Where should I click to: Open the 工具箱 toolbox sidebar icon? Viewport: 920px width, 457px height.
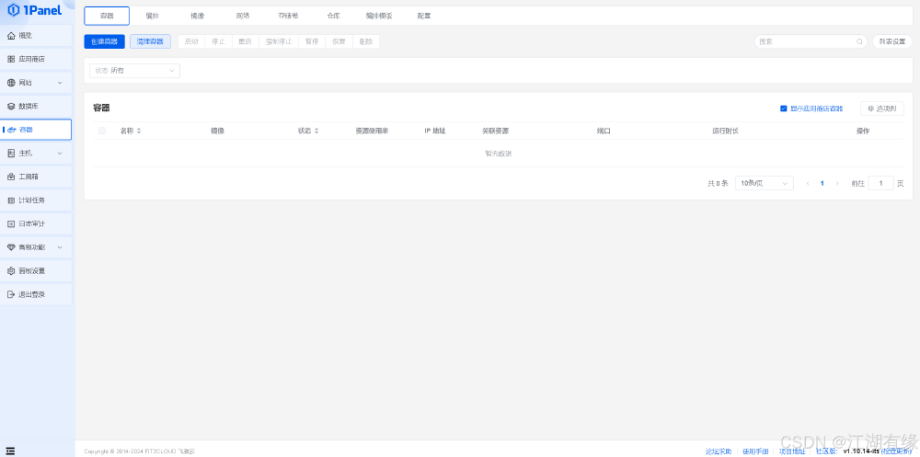coord(11,177)
